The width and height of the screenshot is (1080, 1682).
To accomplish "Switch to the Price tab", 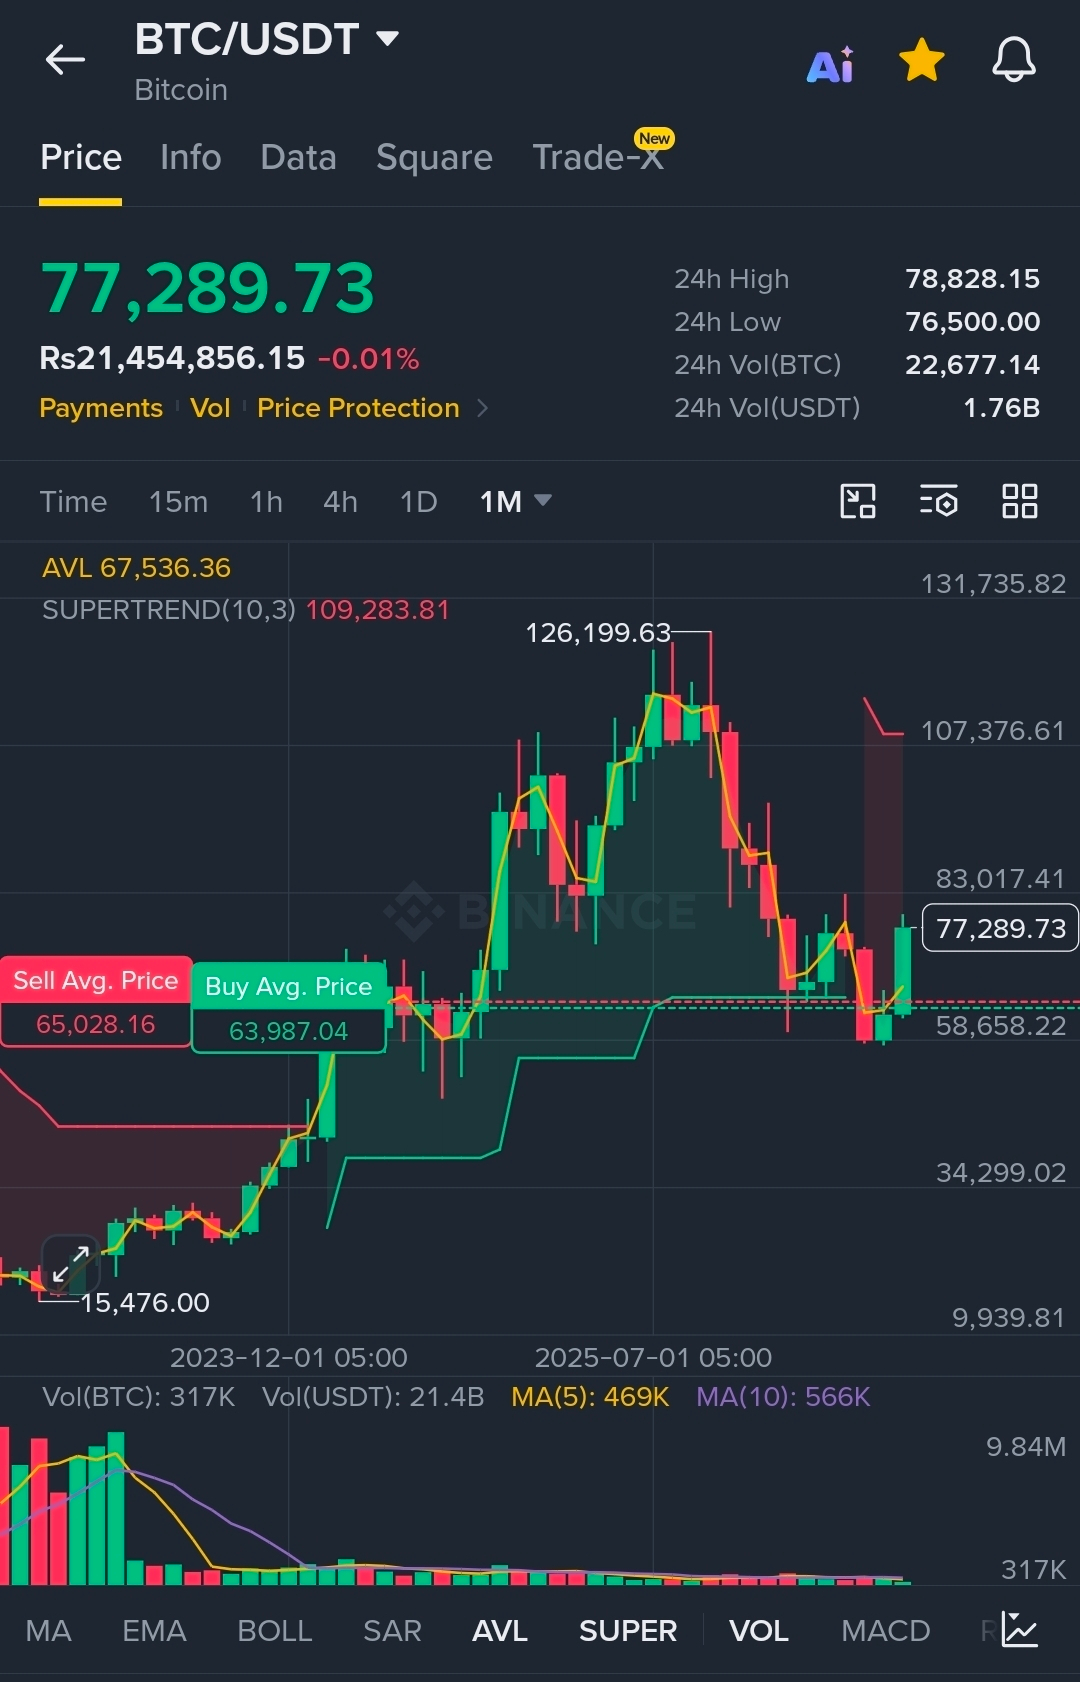I will (x=81, y=157).
